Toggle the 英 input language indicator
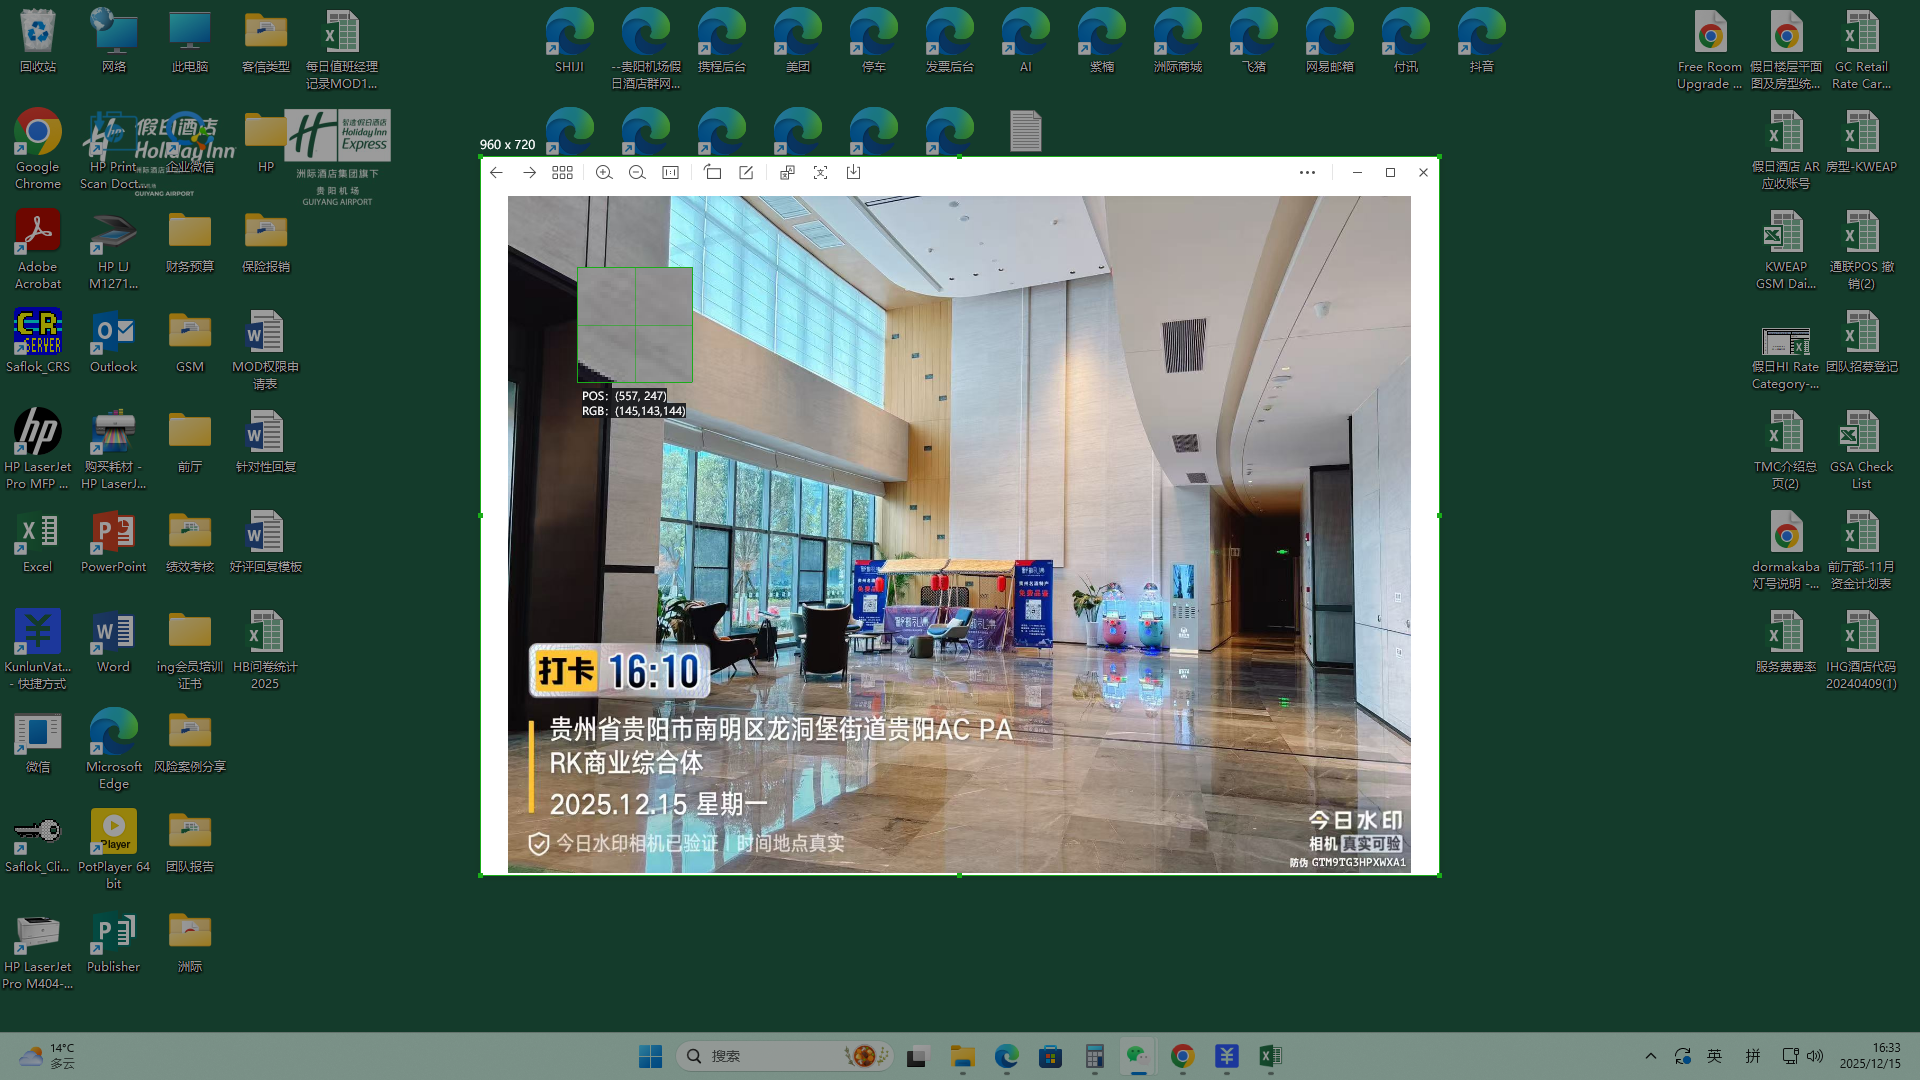The height and width of the screenshot is (1080, 1920). 1714,1056
